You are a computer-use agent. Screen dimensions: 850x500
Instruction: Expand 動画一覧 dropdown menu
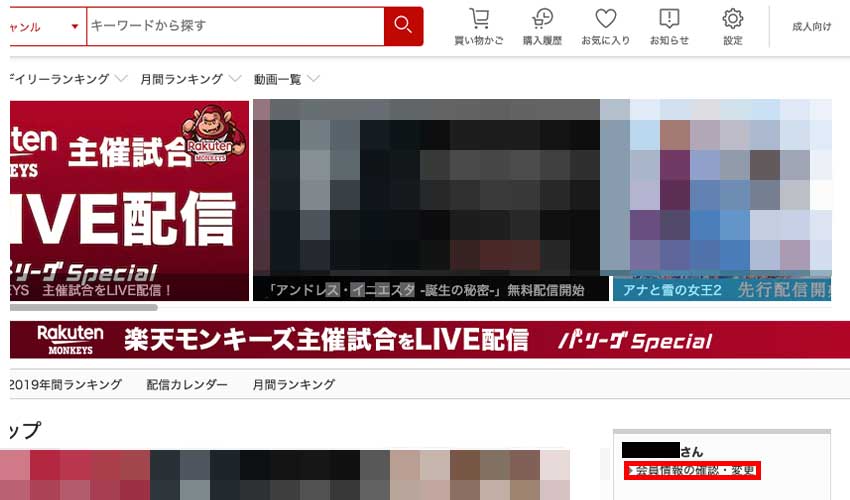[313, 79]
